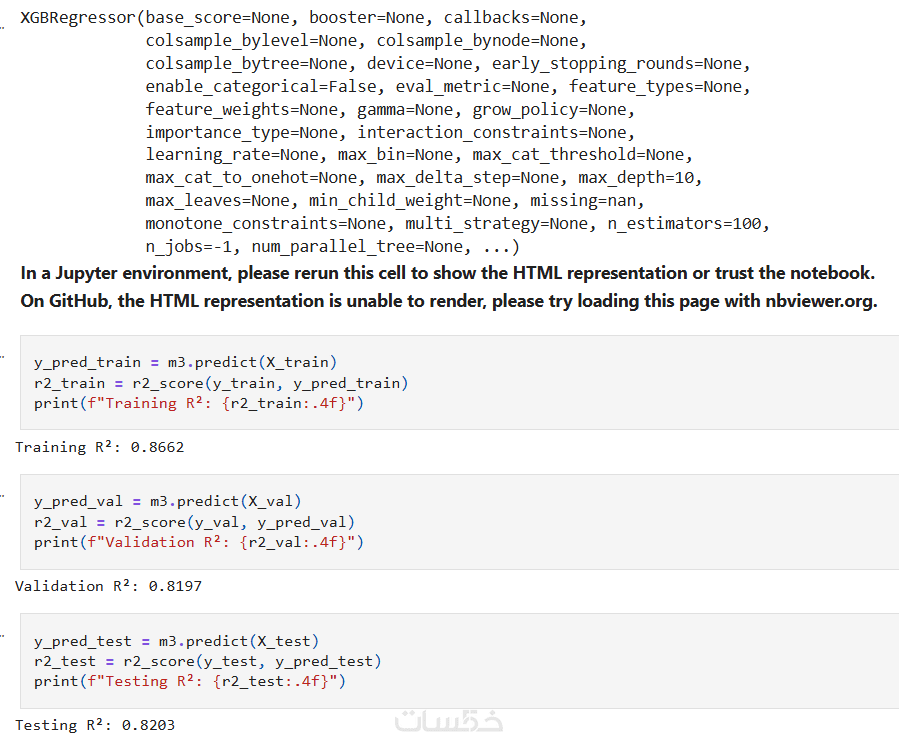The height and width of the screenshot is (747, 899).
Task: Place cursor on y_pred_test = m3.predict(X_test) line
Action: [x=176, y=641]
